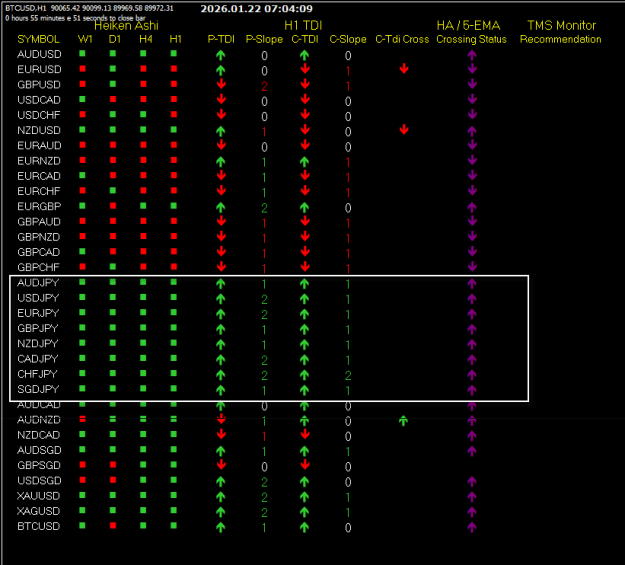This screenshot has width=625, height=565.
Task: Click the time to close bar countdown
Action: tap(75, 18)
